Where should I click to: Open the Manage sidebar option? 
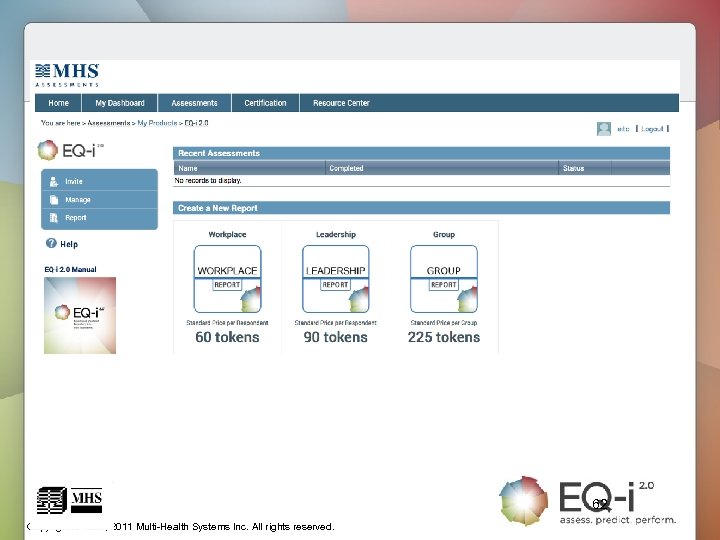(99, 200)
